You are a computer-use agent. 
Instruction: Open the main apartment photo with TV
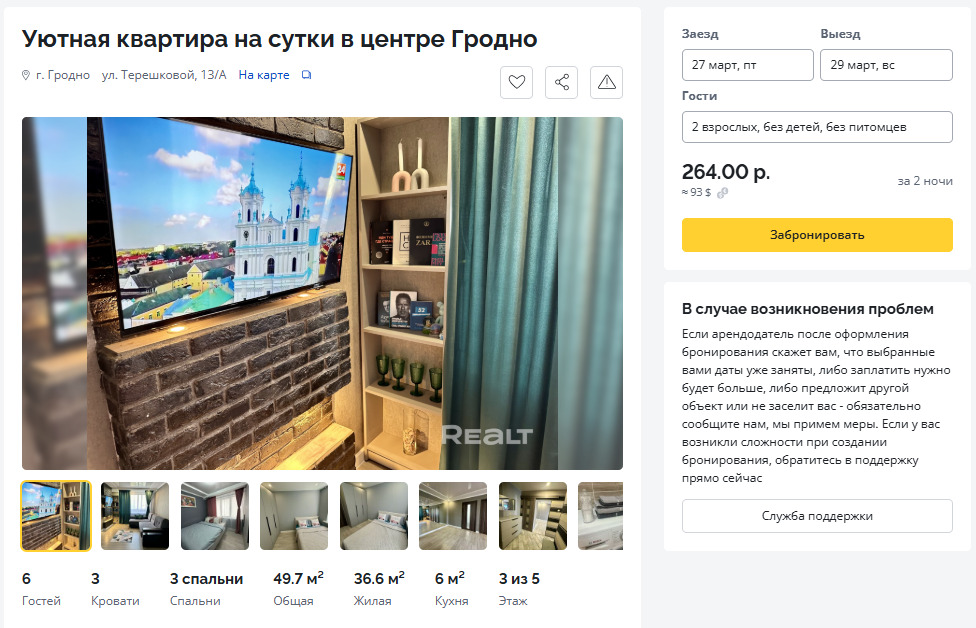(x=322, y=293)
